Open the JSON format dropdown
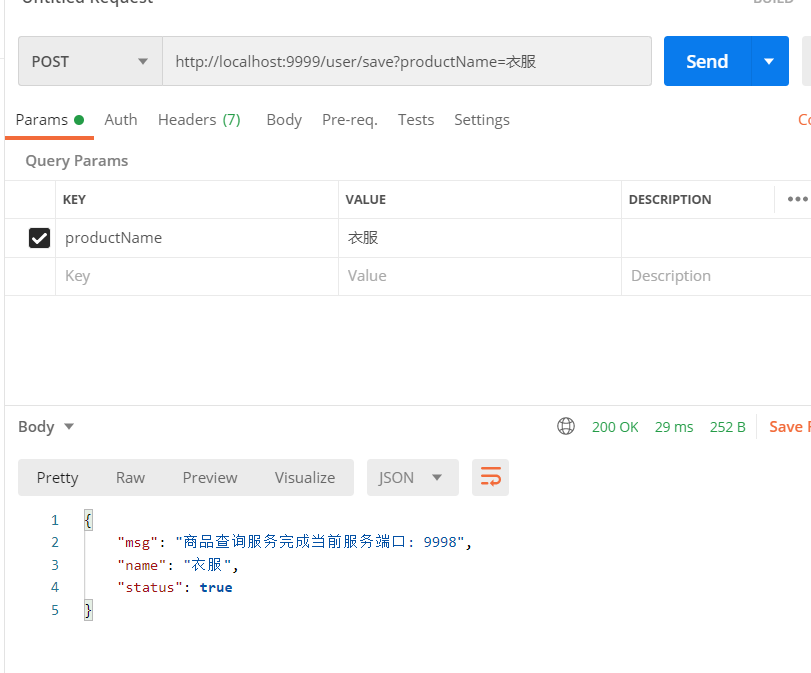Screen dimensions: 811x673 [x=413, y=477]
